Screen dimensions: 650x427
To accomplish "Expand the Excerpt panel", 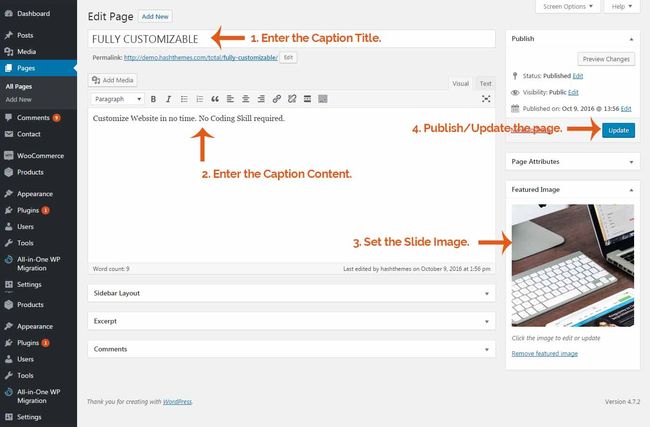I will pos(291,321).
